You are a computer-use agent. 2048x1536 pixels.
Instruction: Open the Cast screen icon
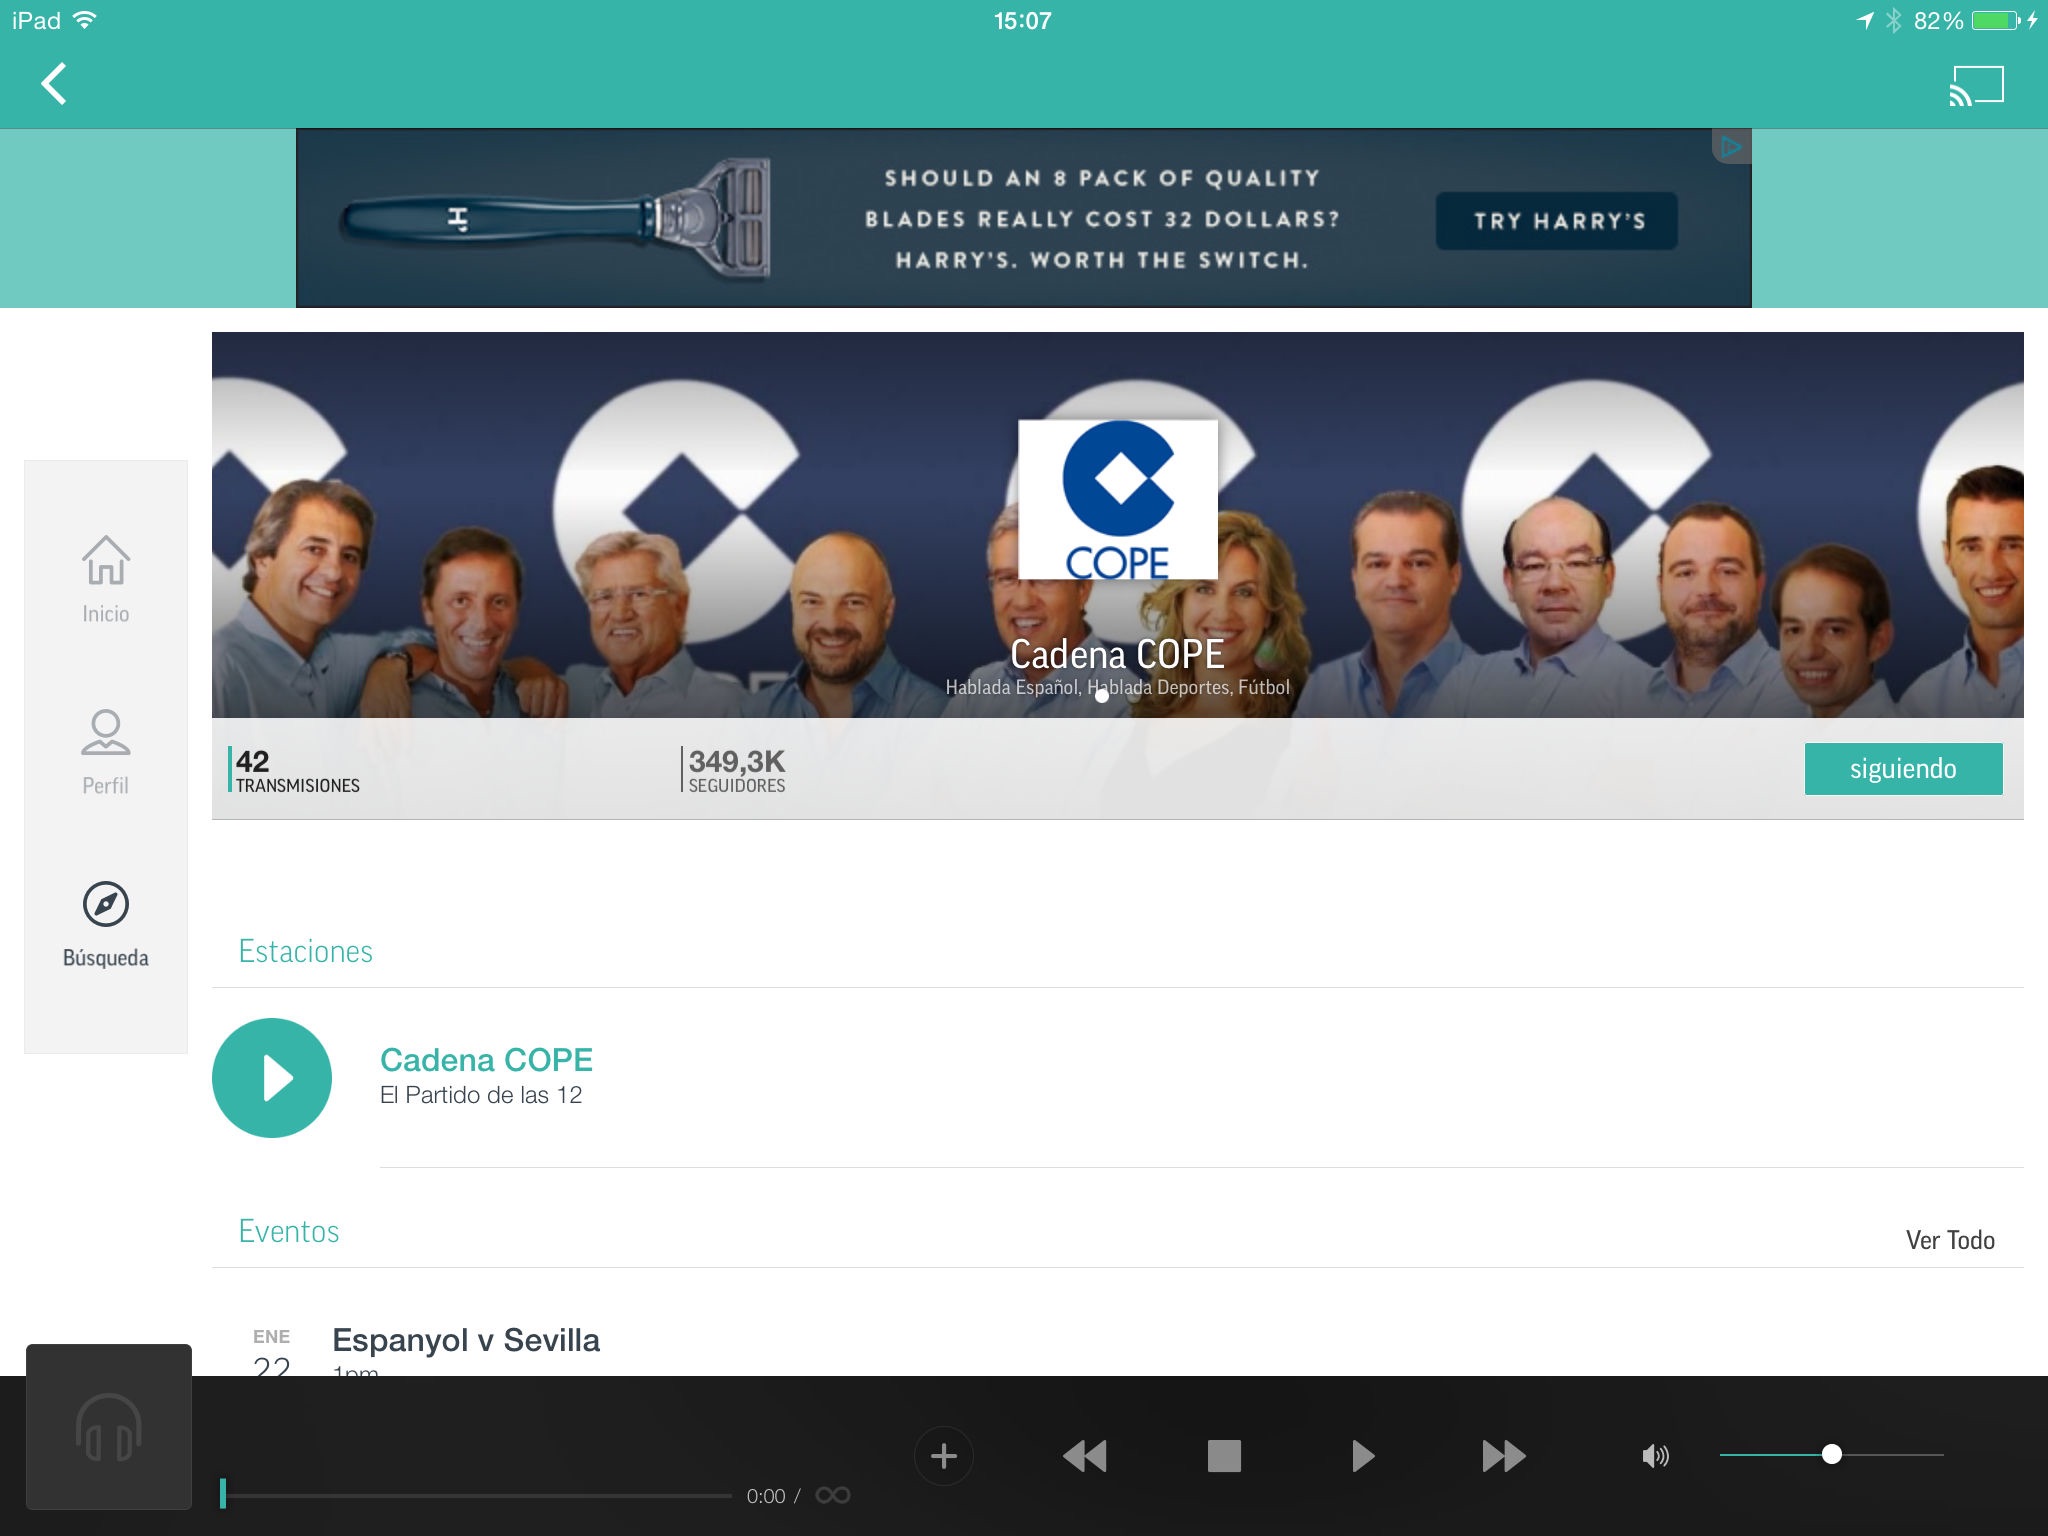(1976, 85)
